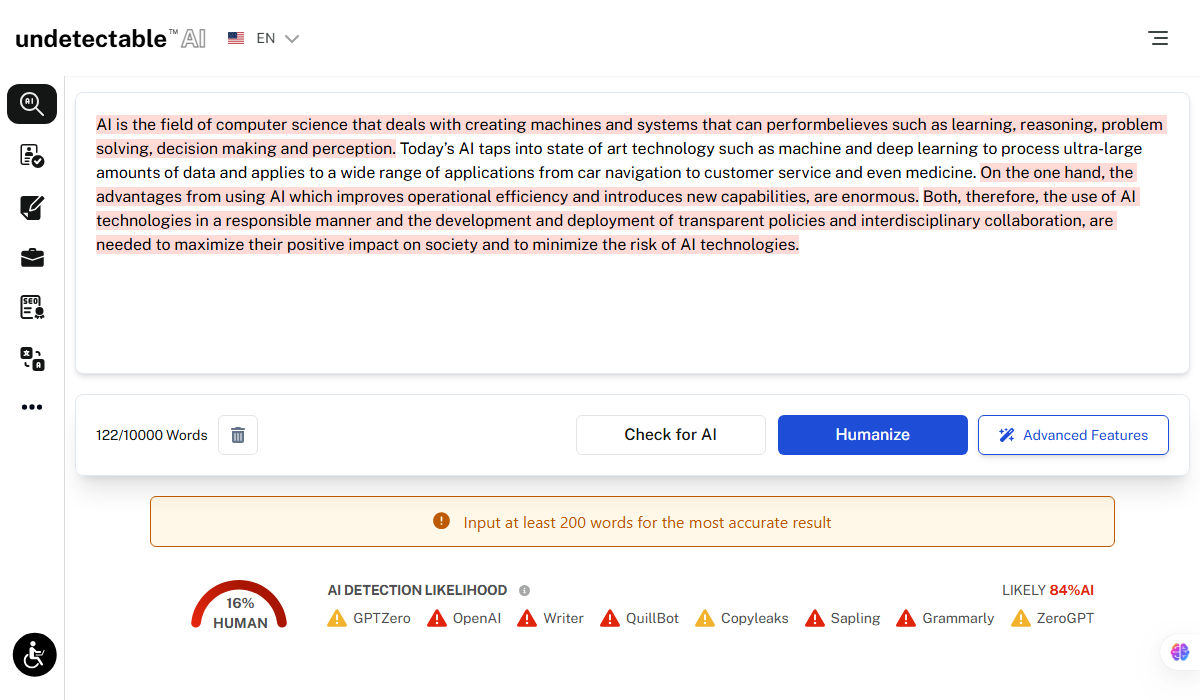
Task: Click the '122/10000 Words' counter
Action: click(x=152, y=435)
